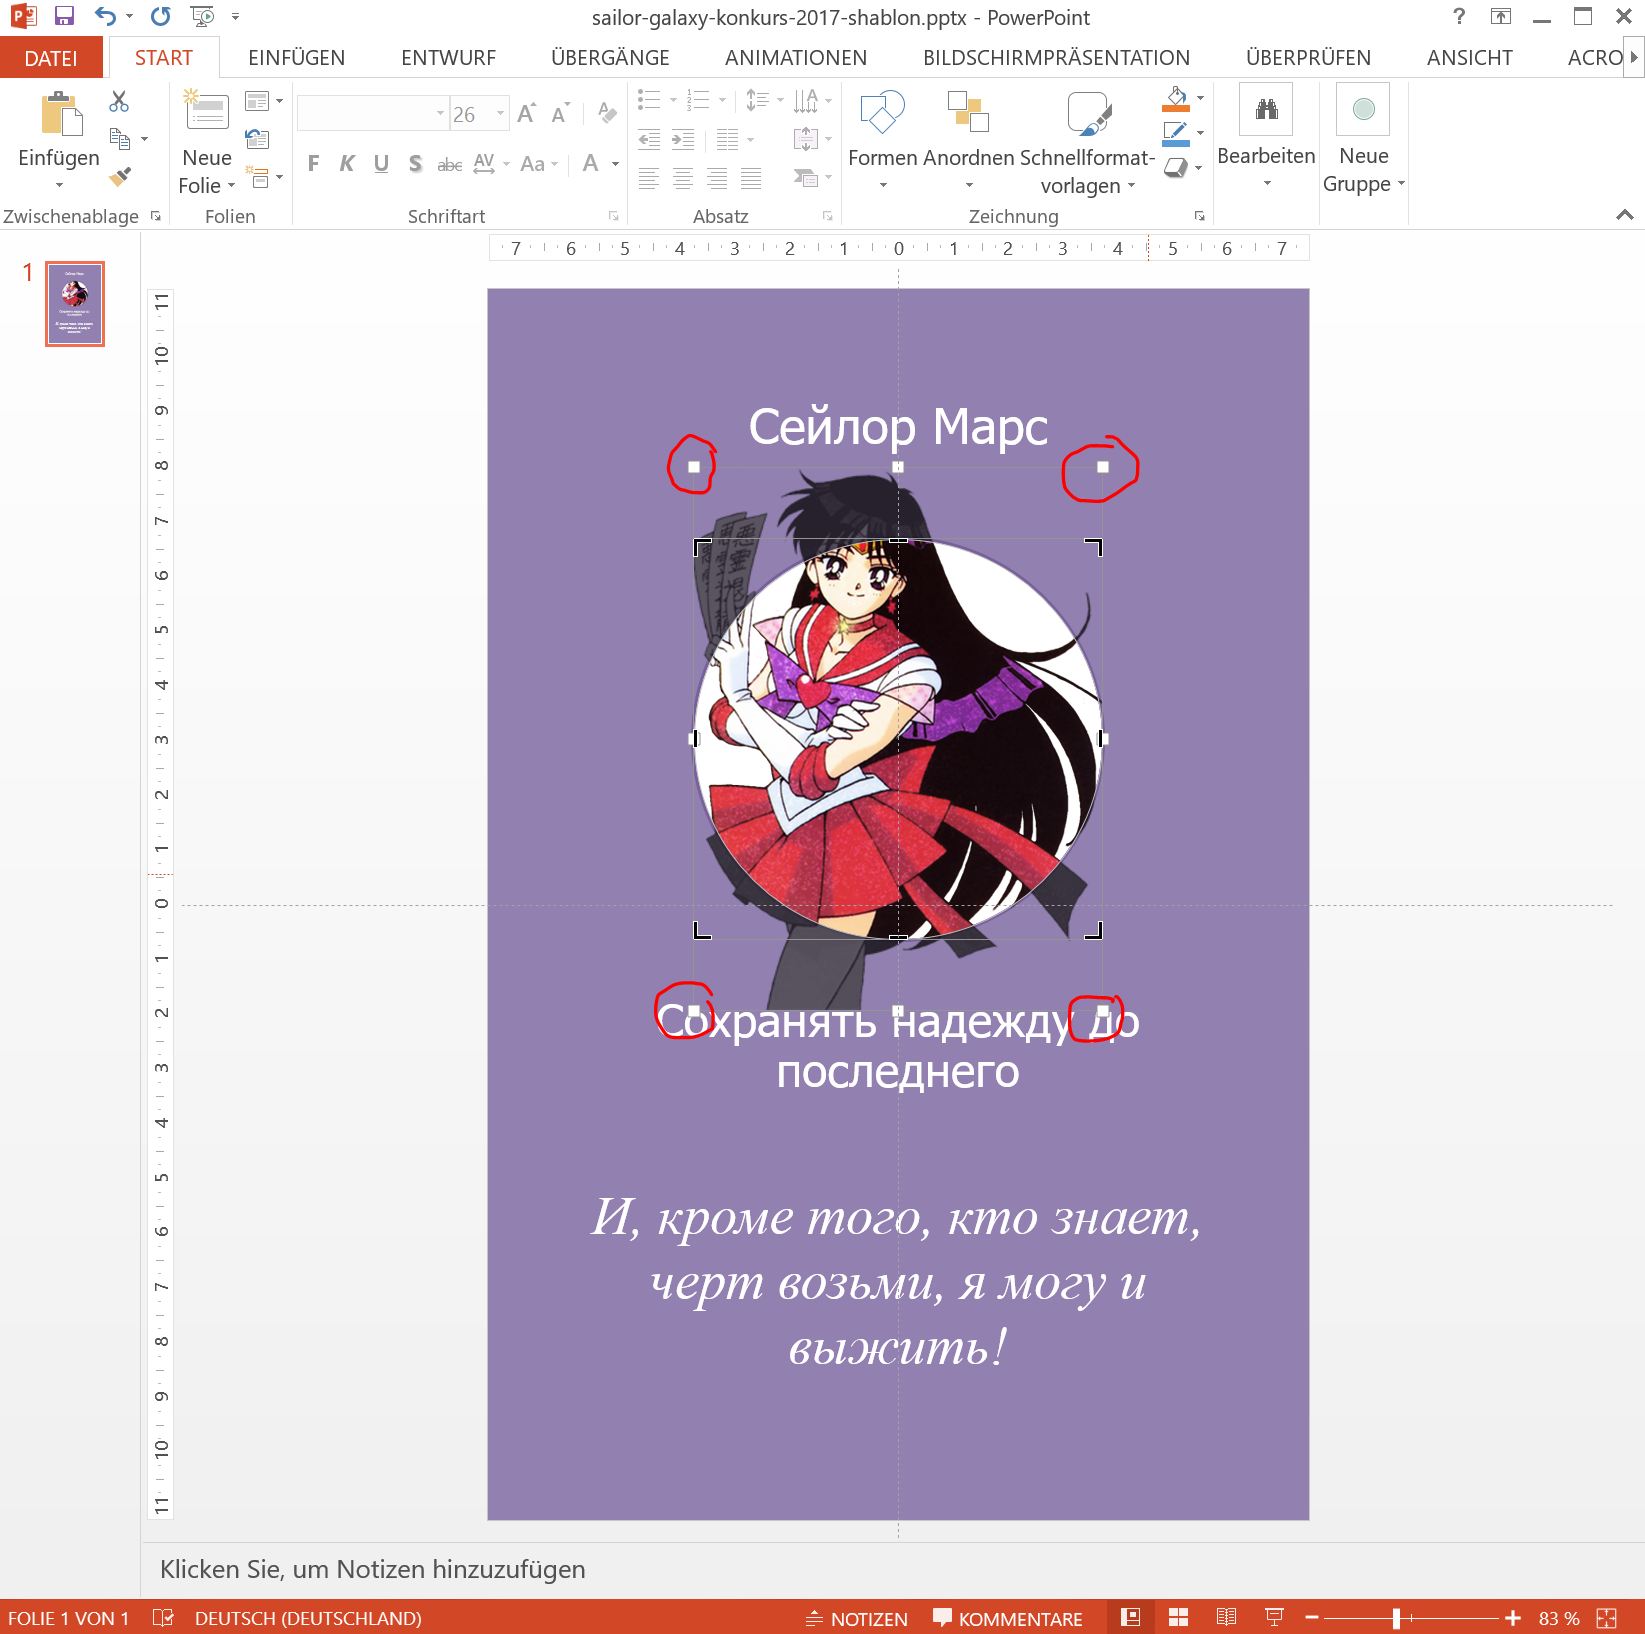Toggle italic formatting (K)

tap(347, 164)
